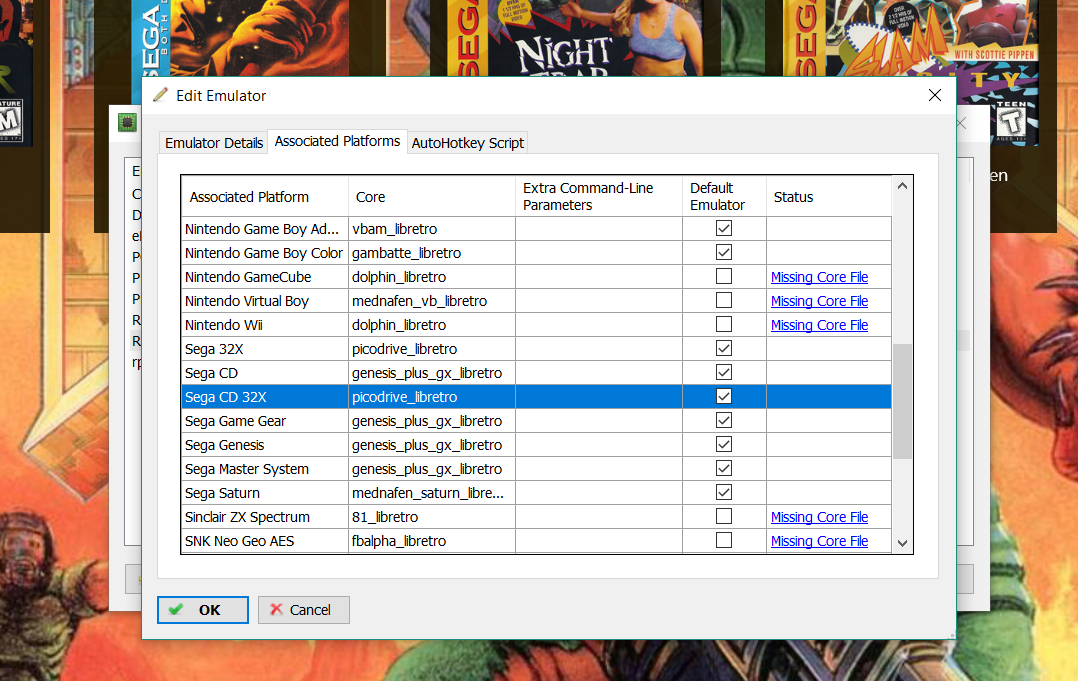Click the platforms table scrollbar thumb
The image size is (1078, 681).
tap(902, 401)
